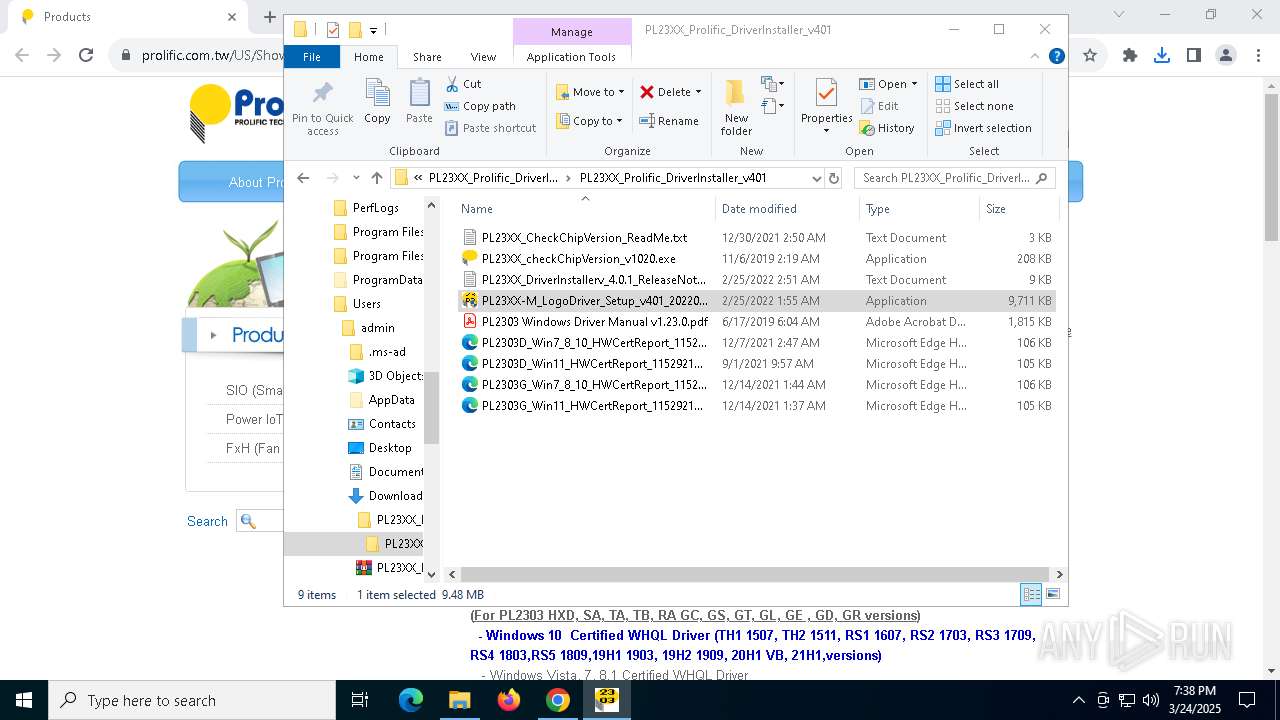Create a New folder

736,106
